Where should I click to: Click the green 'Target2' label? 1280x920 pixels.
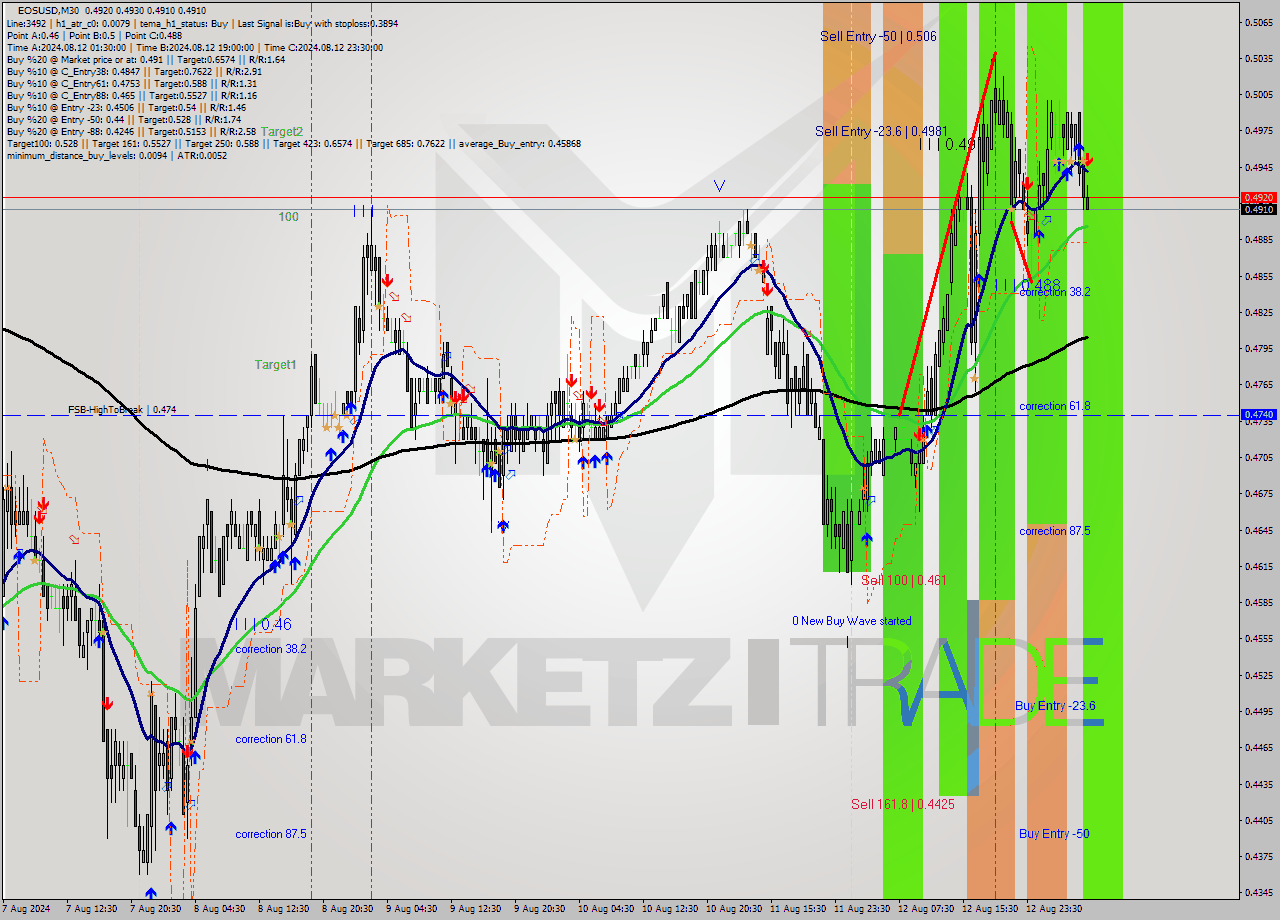pos(282,131)
